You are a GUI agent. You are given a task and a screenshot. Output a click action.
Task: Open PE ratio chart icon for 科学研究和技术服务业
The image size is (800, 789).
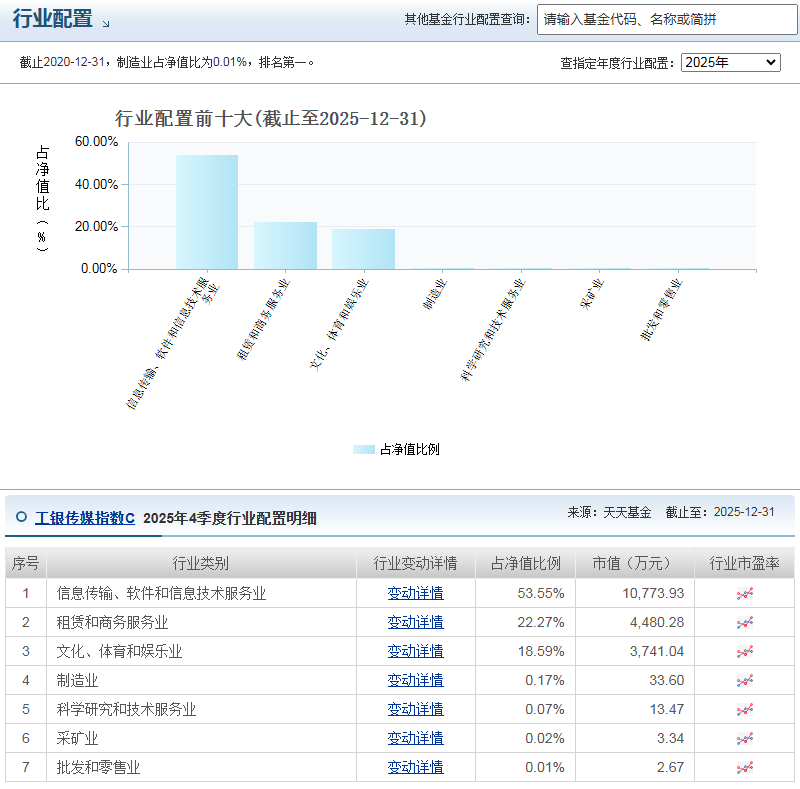point(744,709)
